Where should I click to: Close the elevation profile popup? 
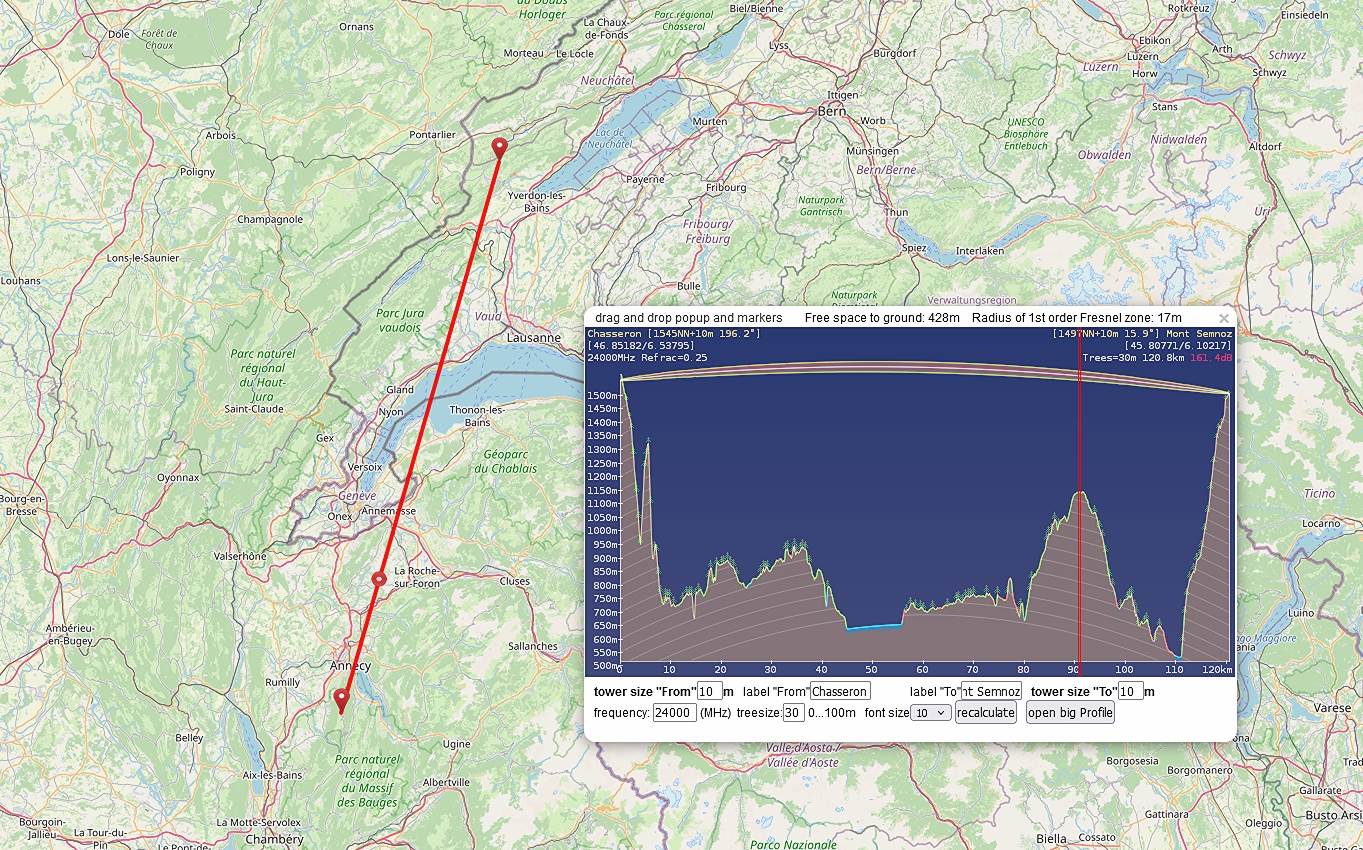tap(1223, 318)
